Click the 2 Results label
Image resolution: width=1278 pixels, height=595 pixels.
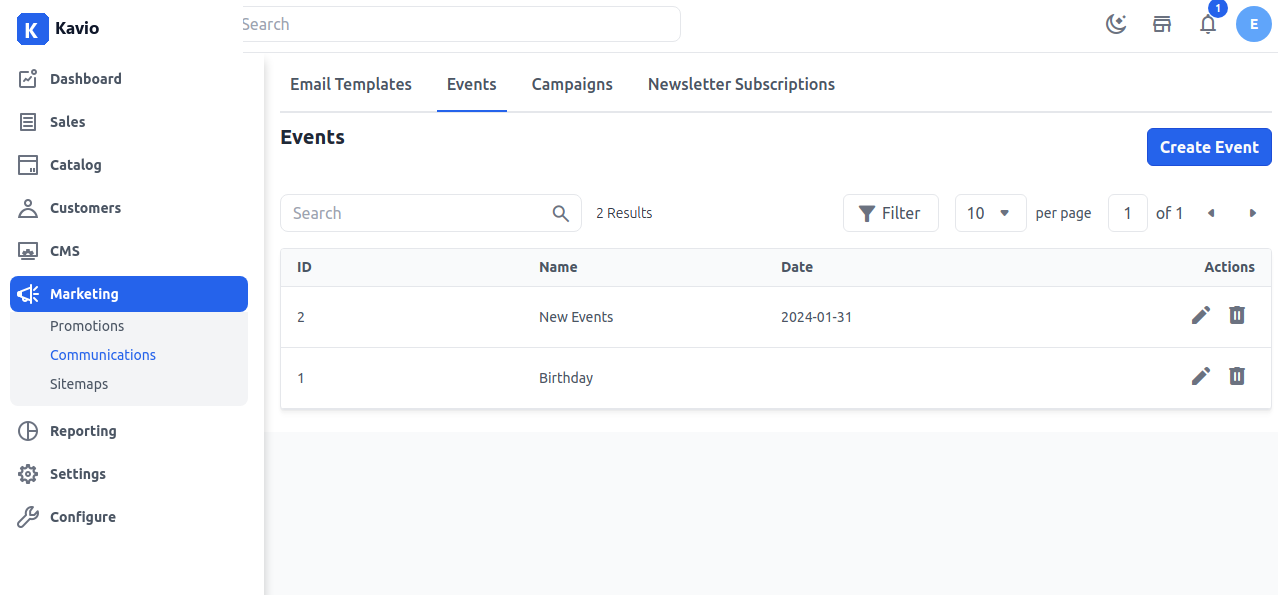[x=624, y=213]
